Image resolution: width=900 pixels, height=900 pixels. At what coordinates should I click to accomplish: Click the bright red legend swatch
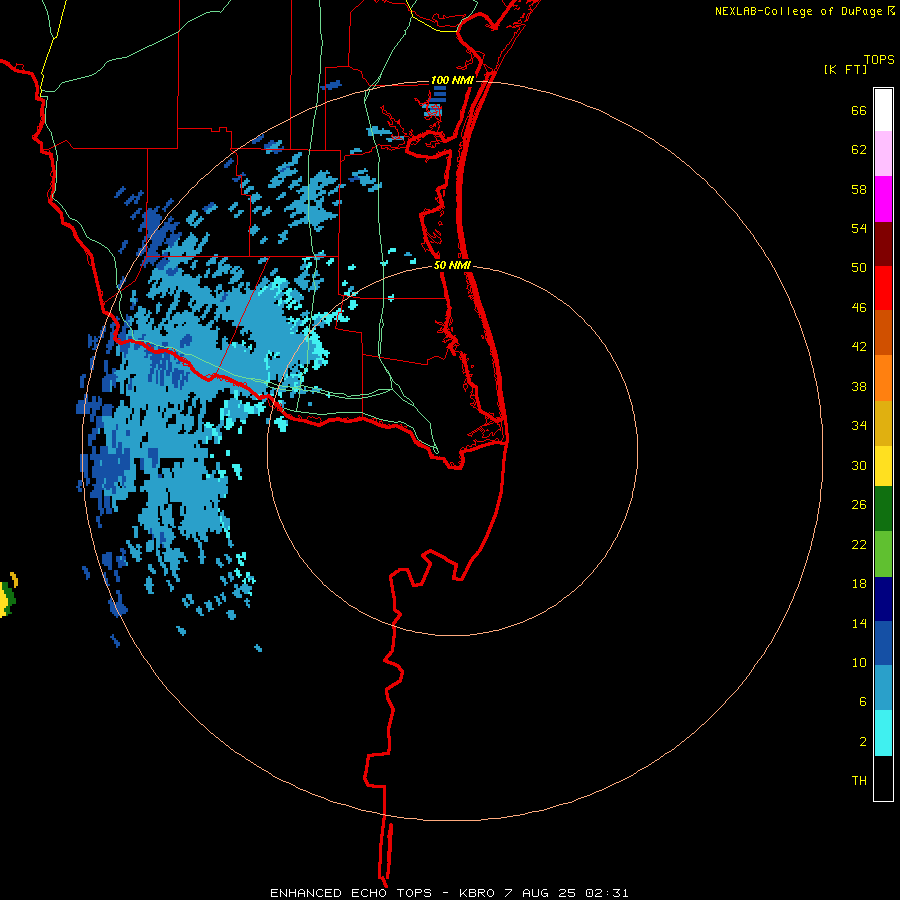883,288
